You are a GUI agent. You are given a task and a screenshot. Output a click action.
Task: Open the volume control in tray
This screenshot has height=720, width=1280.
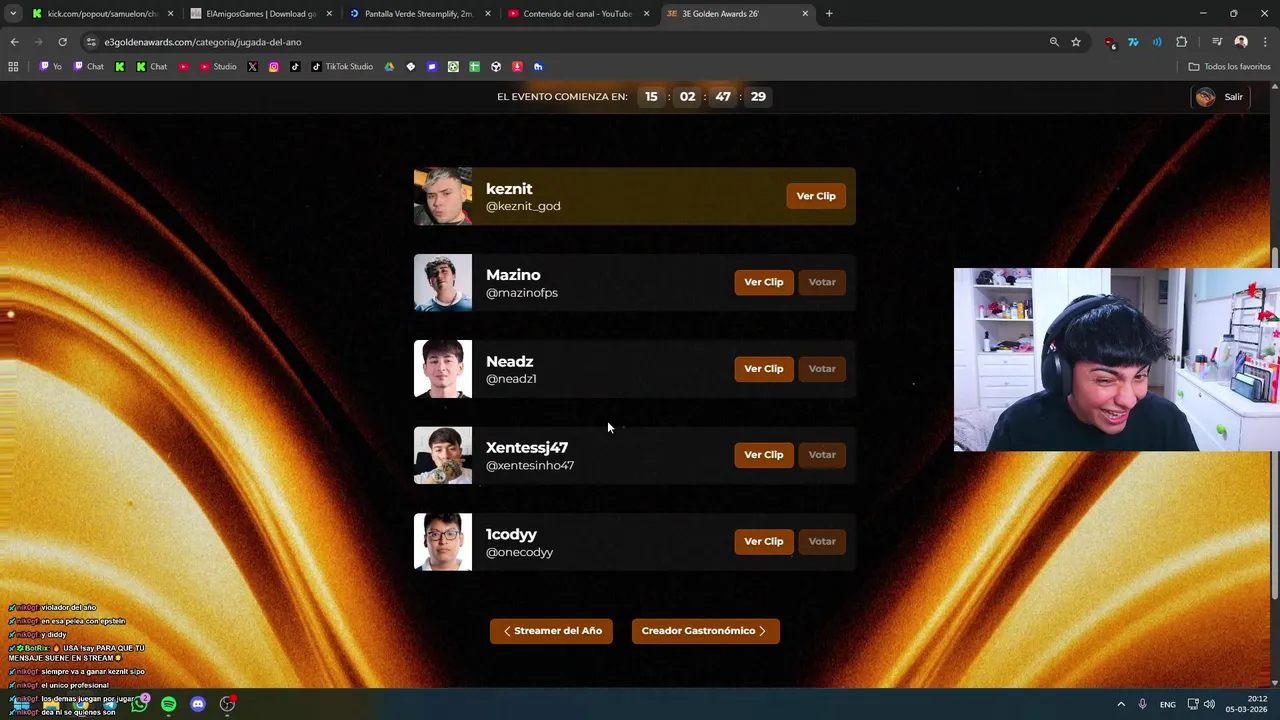point(1209,704)
